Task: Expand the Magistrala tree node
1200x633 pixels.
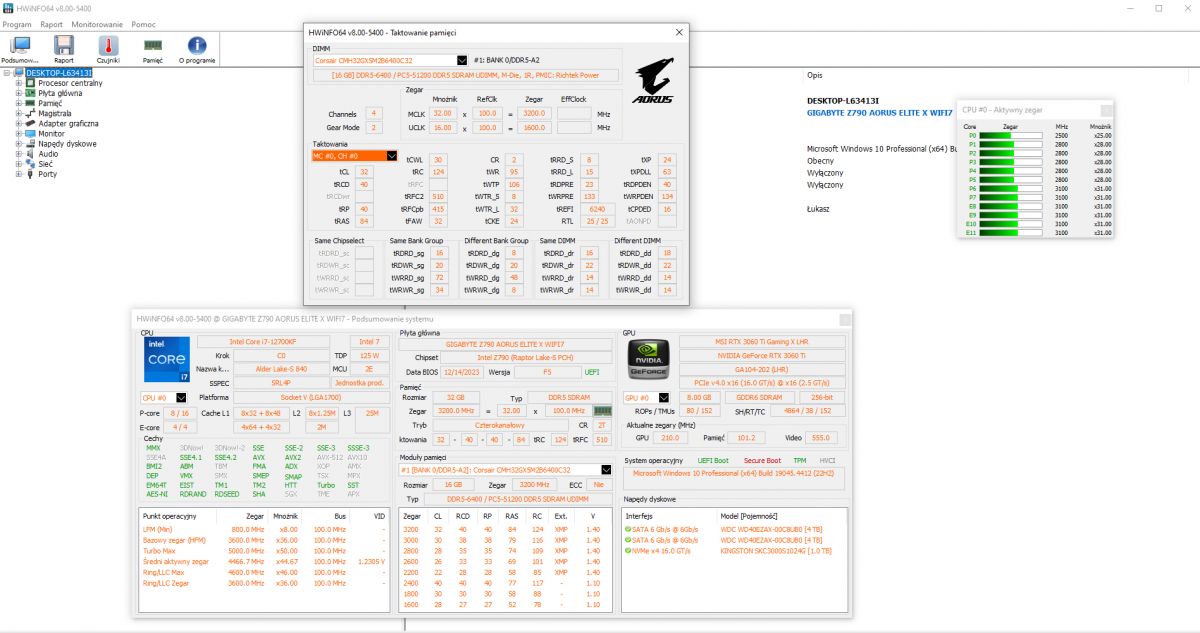Action: [x=18, y=113]
